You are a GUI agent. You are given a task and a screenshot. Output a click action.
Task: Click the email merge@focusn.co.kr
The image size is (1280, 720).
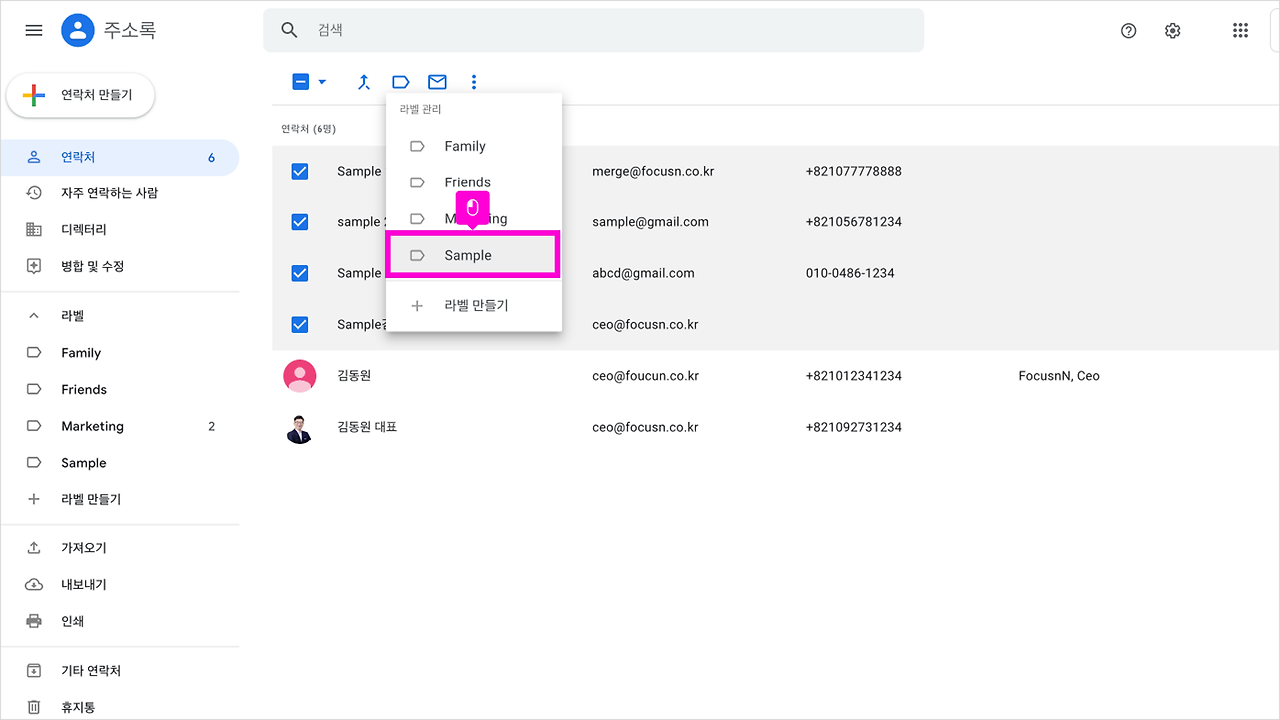653,171
